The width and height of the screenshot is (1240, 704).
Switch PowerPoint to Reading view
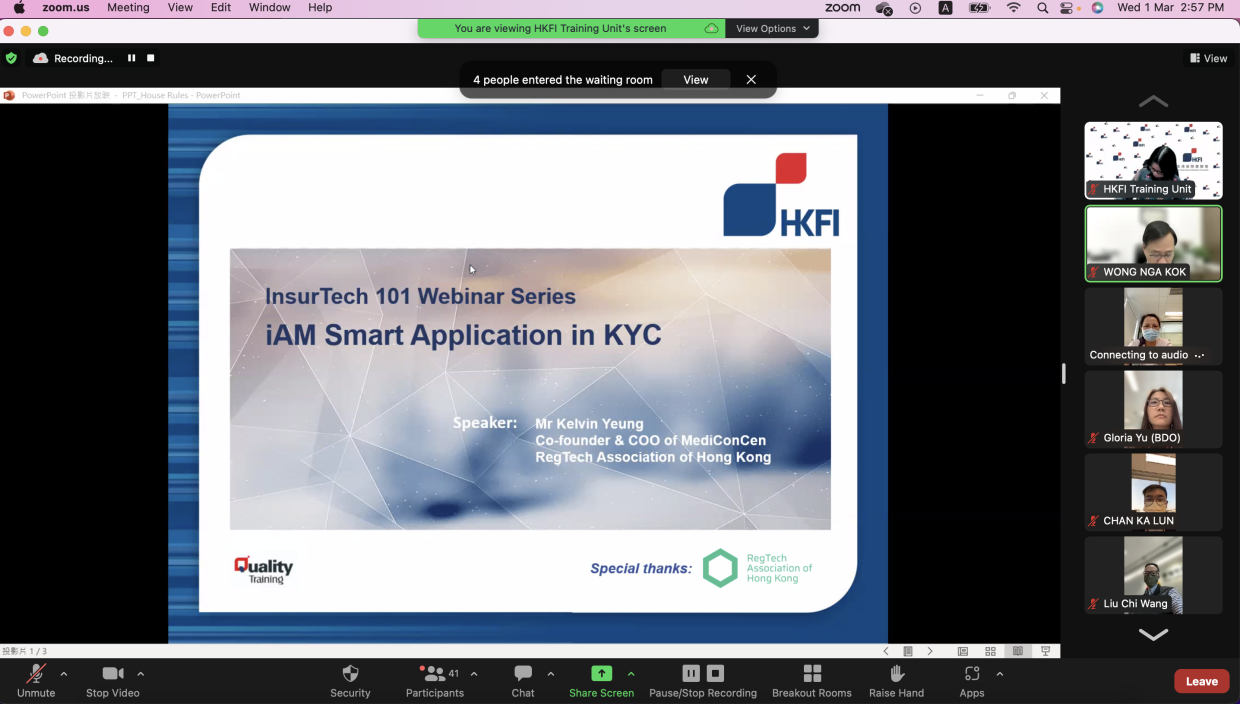tap(1018, 651)
